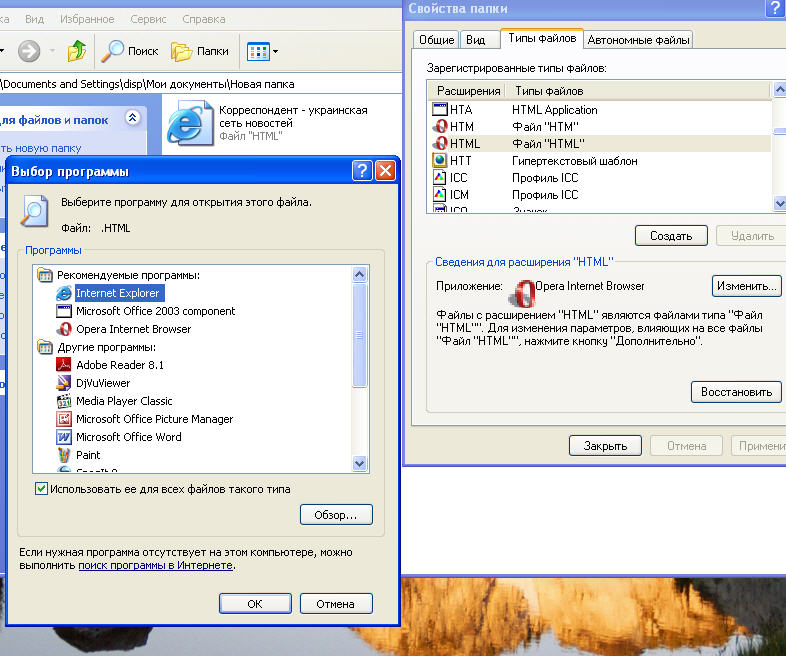786x656 pixels.
Task: Click Отмена in Выбор программы dialog
Action: pyautogui.click(x=336, y=604)
